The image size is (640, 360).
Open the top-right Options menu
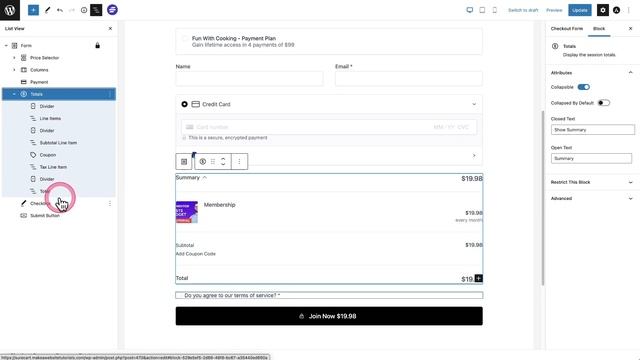tap(629, 10)
